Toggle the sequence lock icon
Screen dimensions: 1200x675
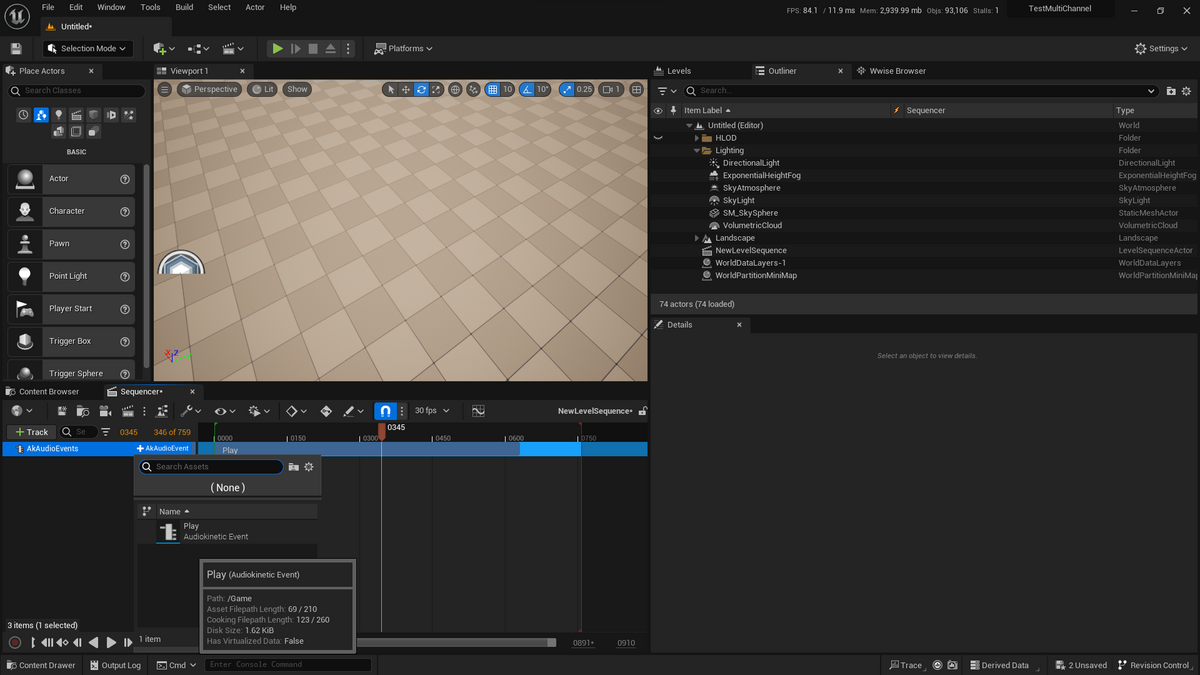tap(643, 411)
